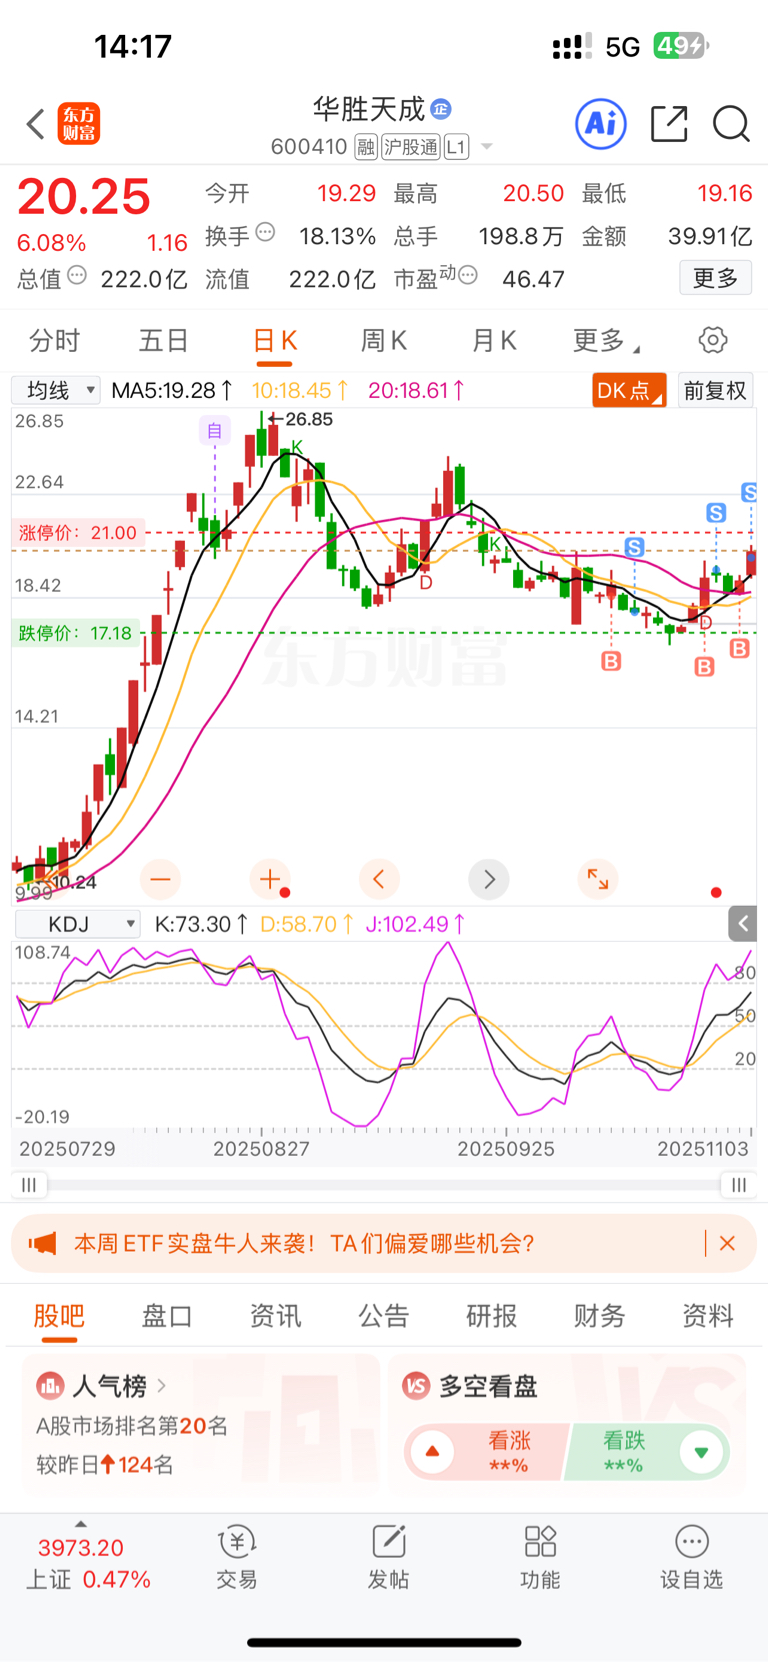Move chart left with arrow button
The height and width of the screenshot is (1662, 768).
(379, 879)
